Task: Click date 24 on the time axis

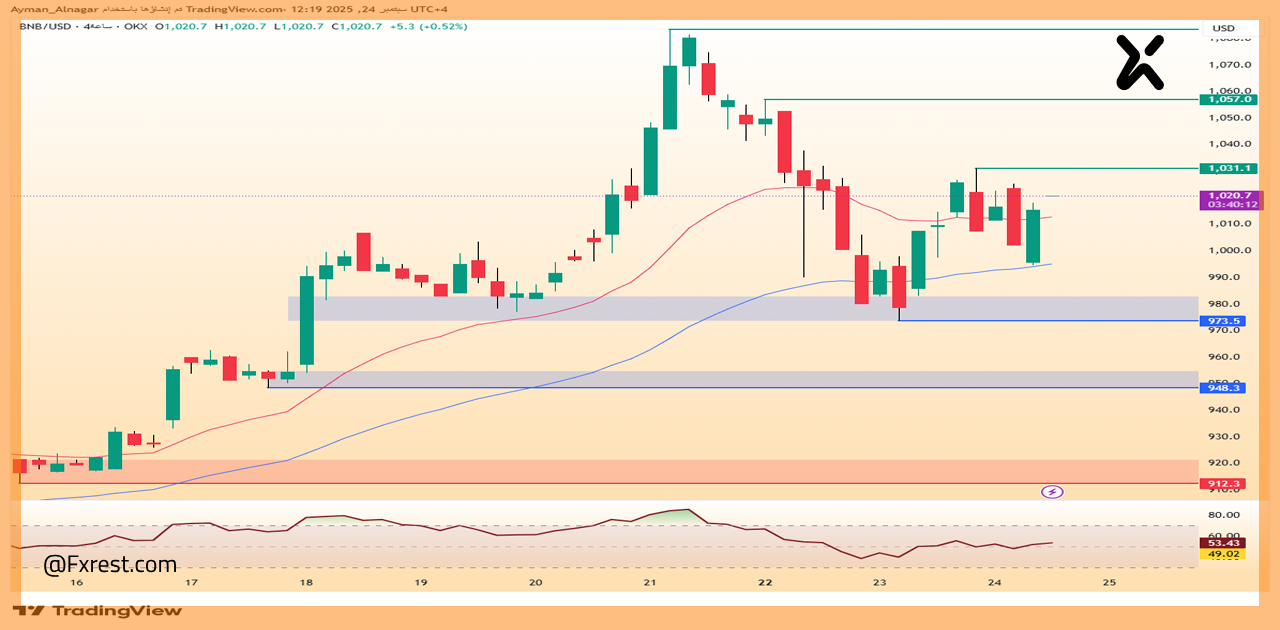Action: (x=994, y=582)
